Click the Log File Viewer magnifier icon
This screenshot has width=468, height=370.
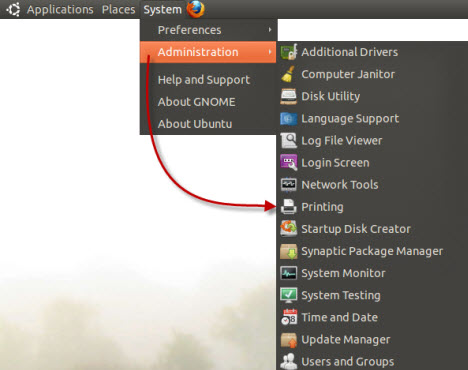coord(289,140)
